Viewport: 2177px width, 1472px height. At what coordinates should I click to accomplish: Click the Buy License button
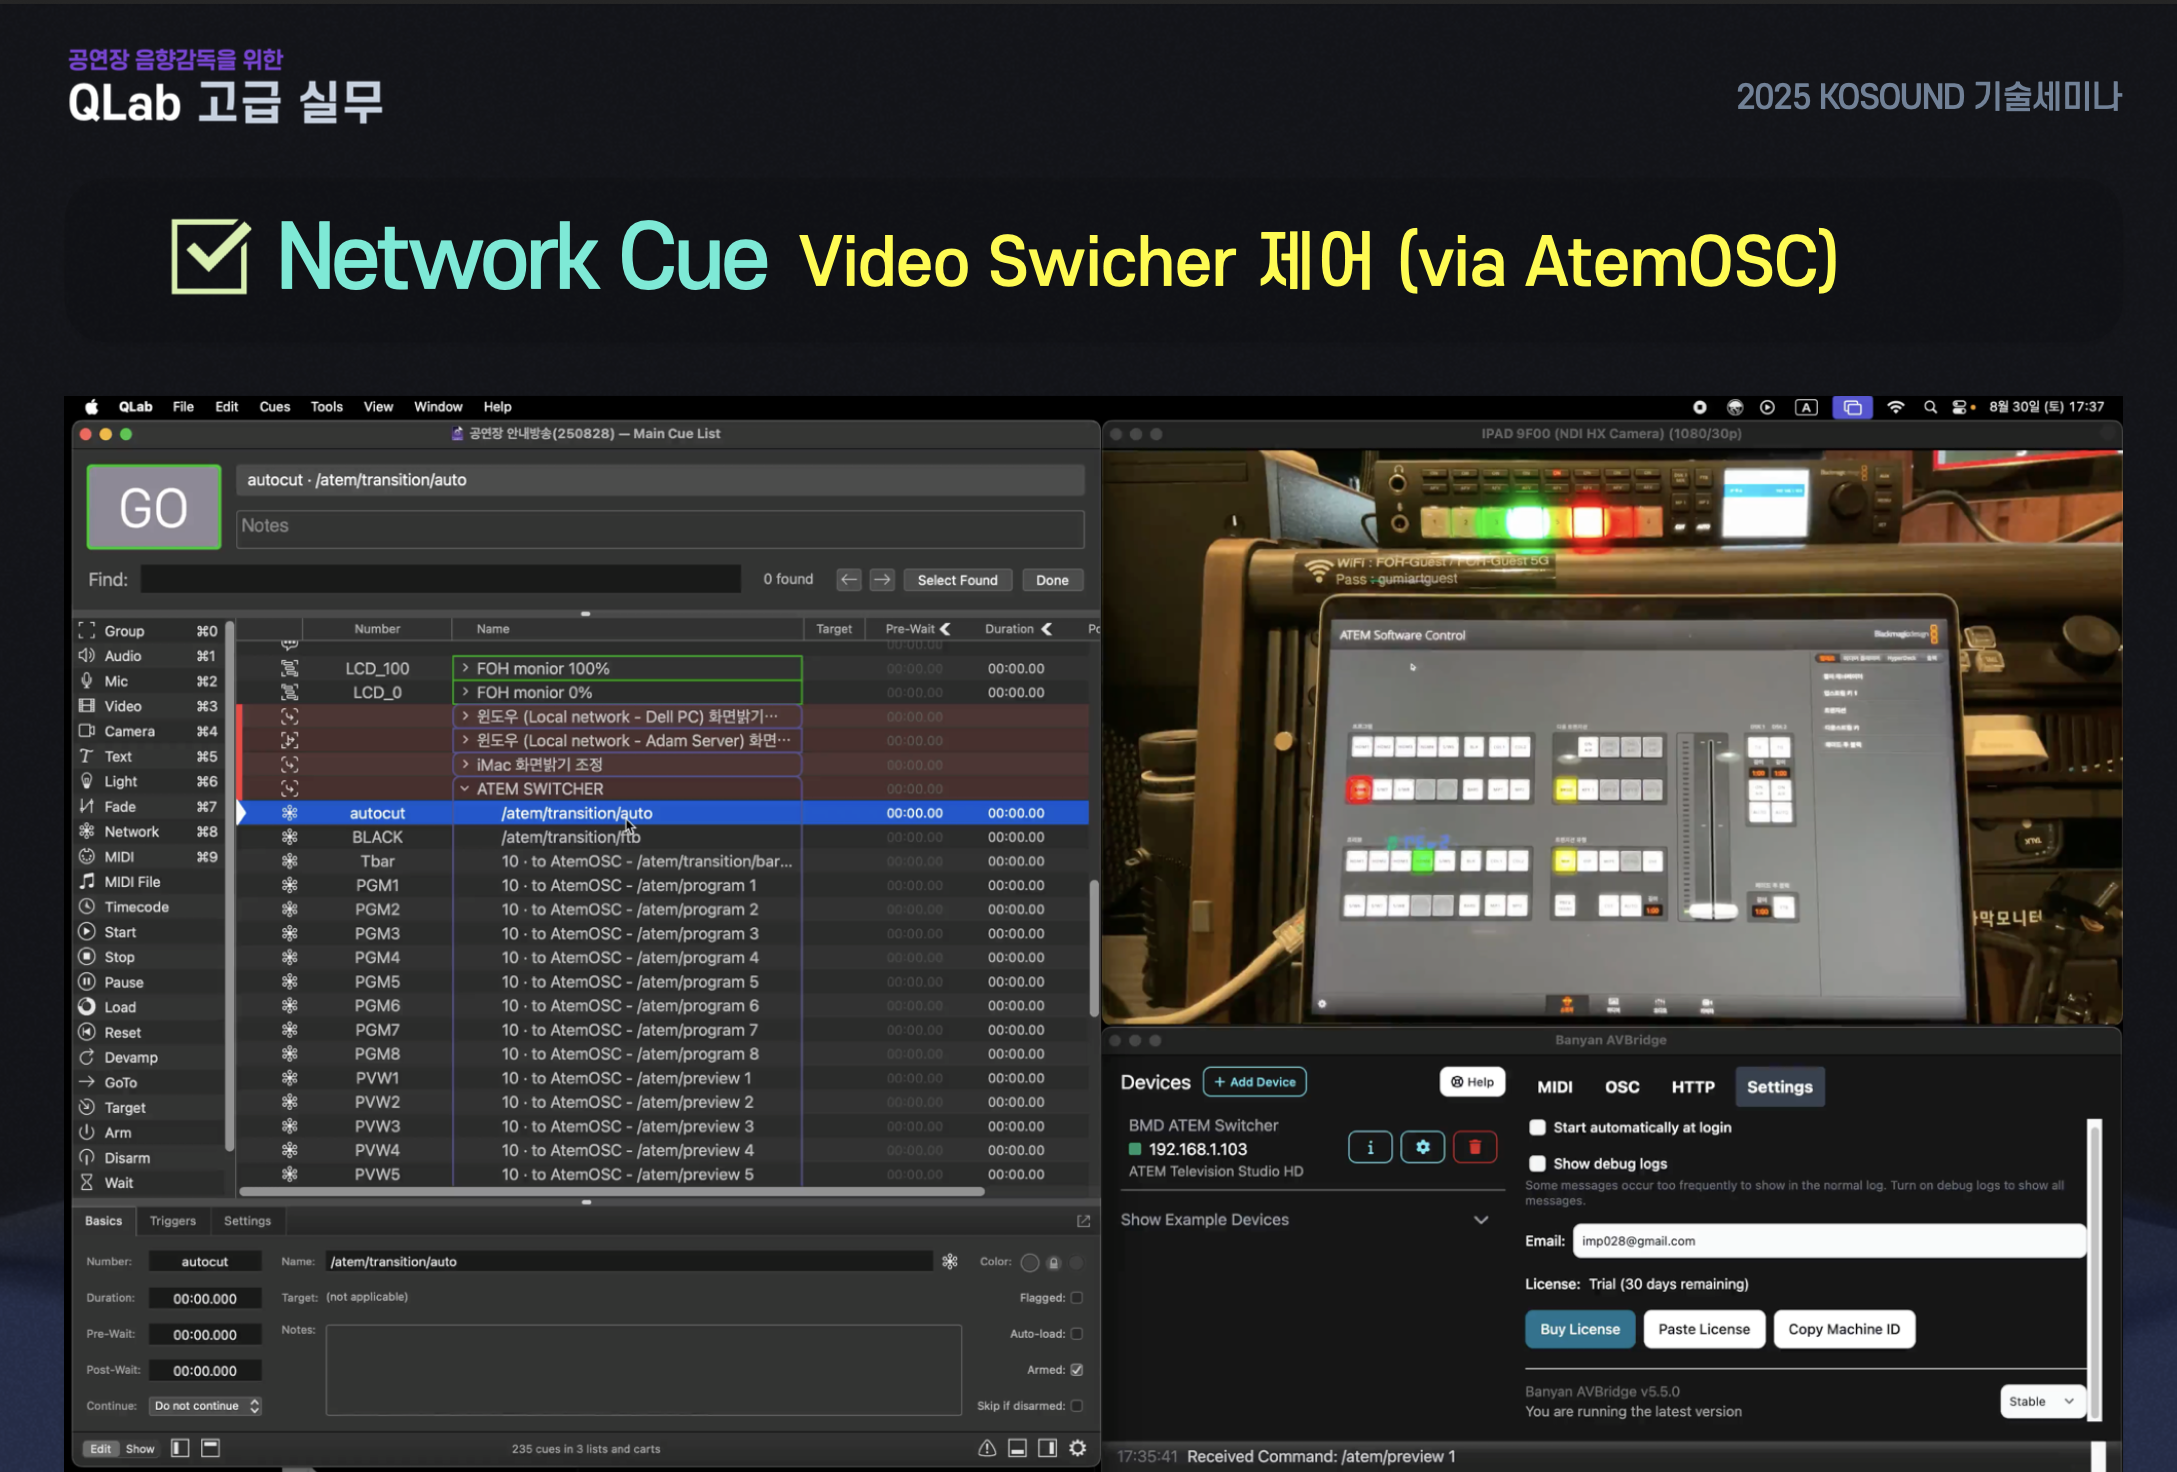[1579, 1329]
